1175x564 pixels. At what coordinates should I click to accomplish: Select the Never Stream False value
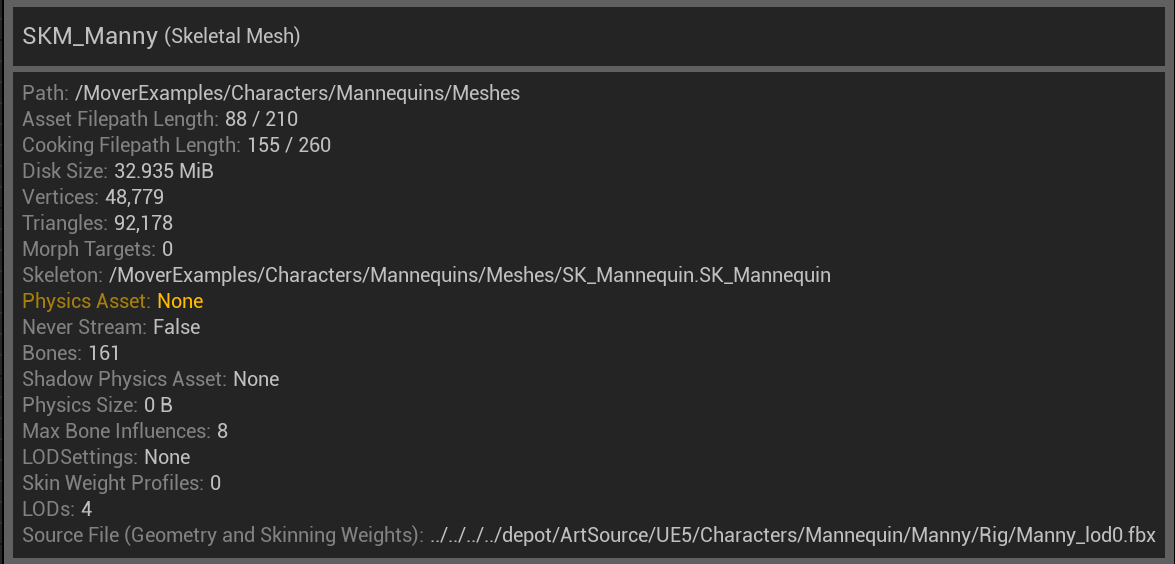coord(176,327)
